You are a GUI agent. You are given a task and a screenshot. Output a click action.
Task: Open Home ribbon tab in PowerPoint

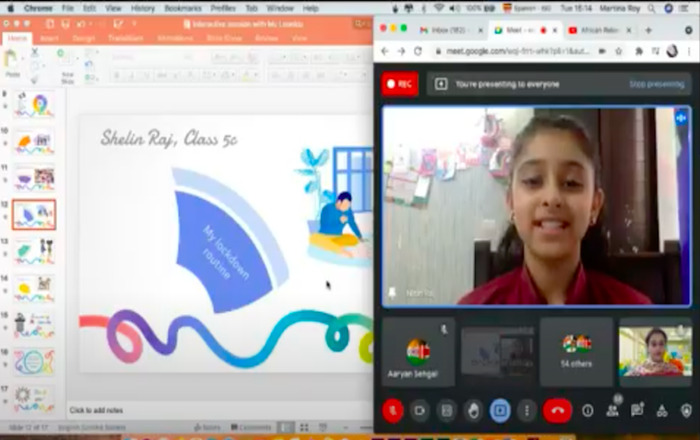click(17, 38)
